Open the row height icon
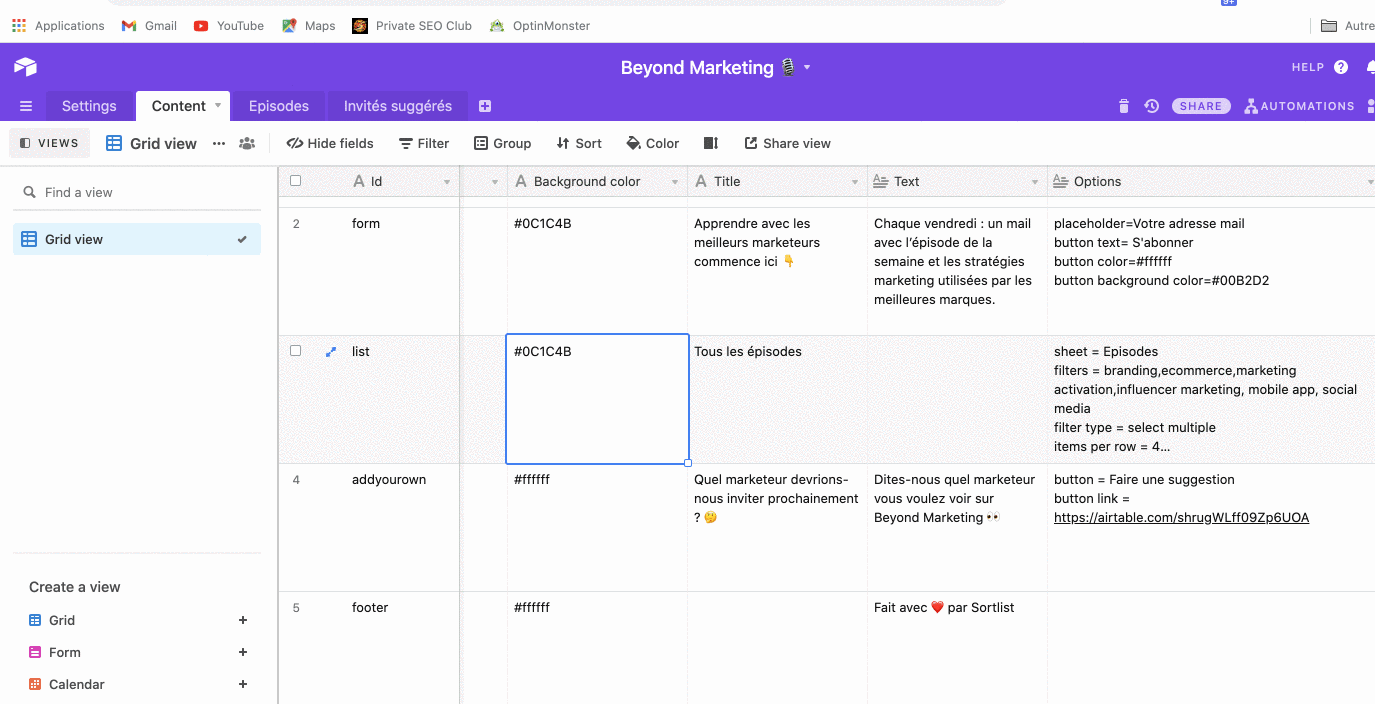The width and height of the screenshot is (1375, 704). tap(711, 143)
